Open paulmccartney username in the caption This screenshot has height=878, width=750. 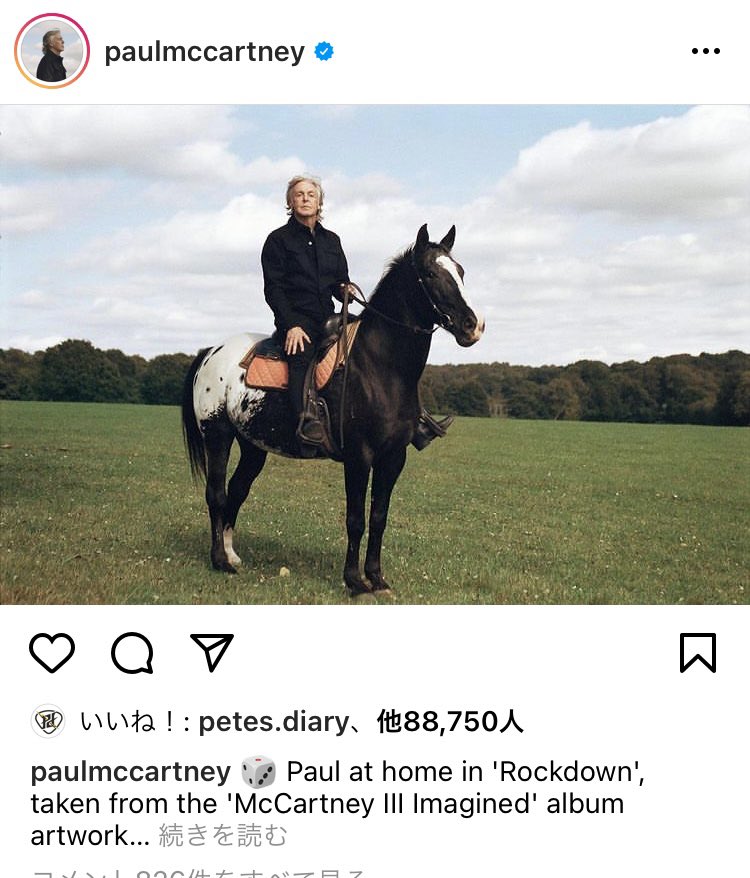(x=131, y=772)
